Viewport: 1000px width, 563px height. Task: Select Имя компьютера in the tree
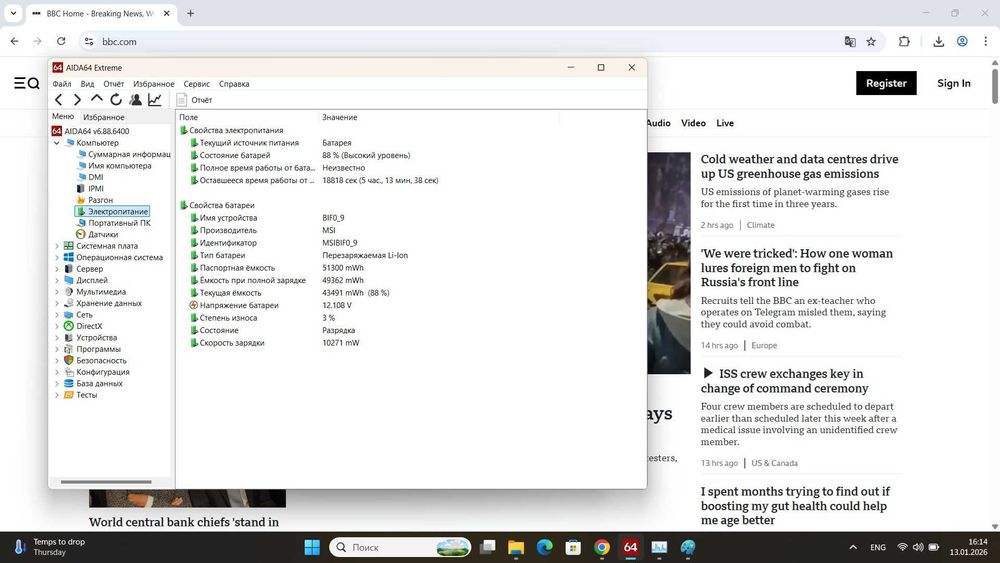click(114, 166)
